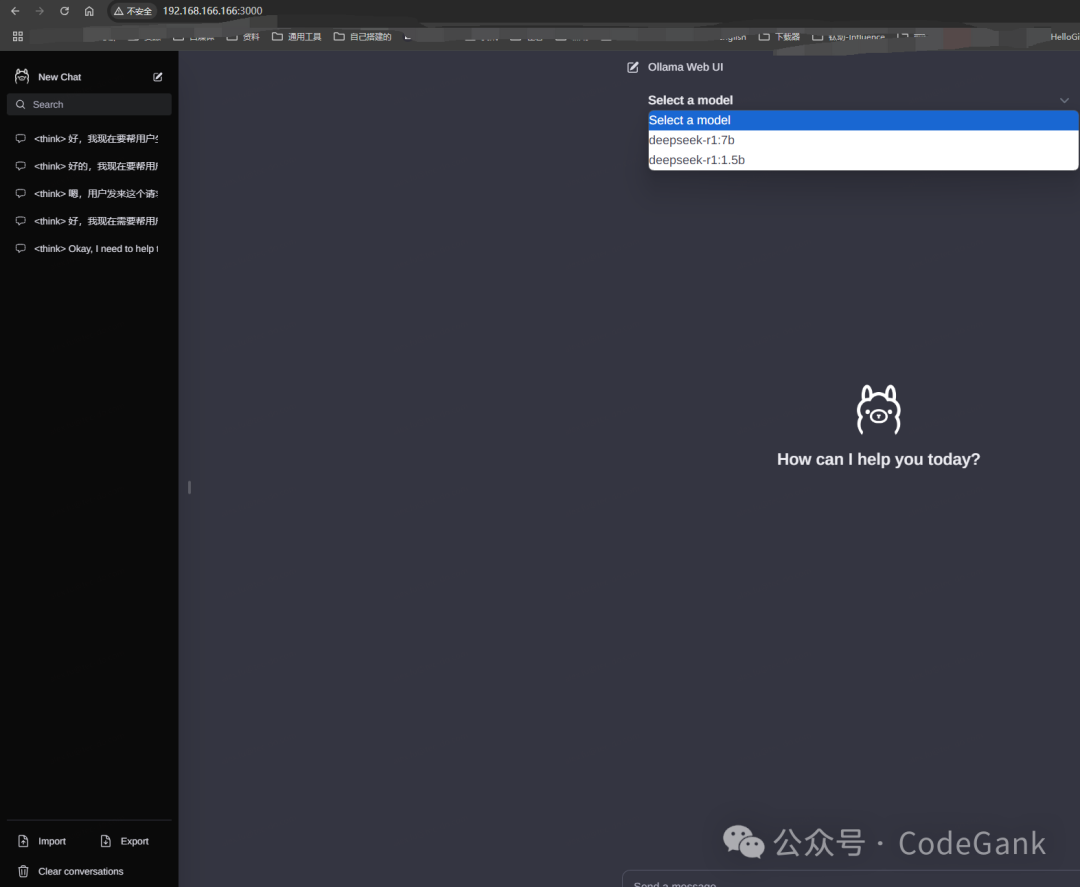Show site info via the 不安全 warning
This screenshot has height=887, width=1080.
[x=133, y=11]
